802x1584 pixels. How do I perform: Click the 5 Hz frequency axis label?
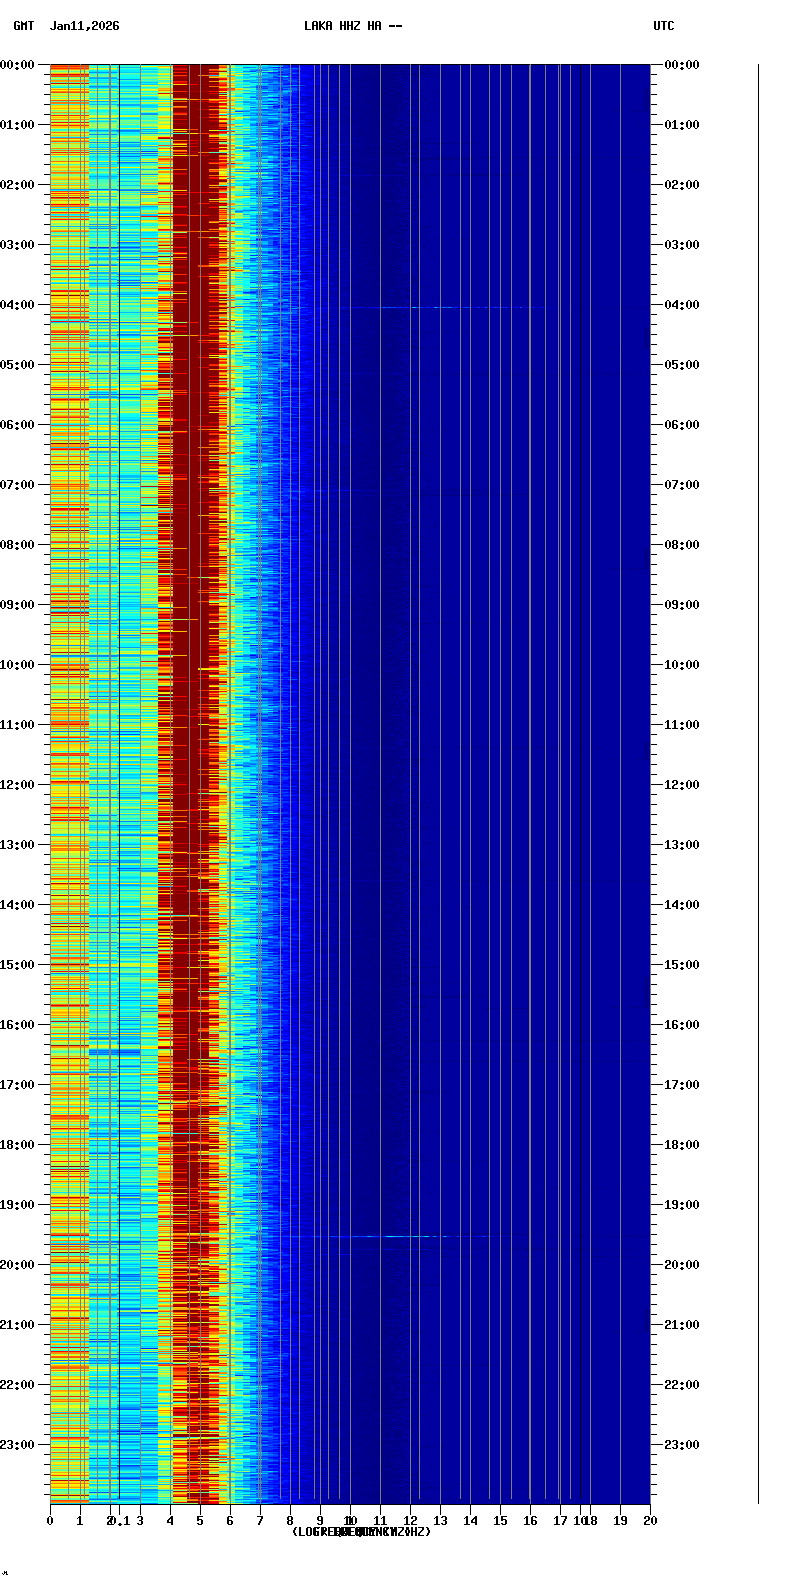click(x=200, y=1521)
